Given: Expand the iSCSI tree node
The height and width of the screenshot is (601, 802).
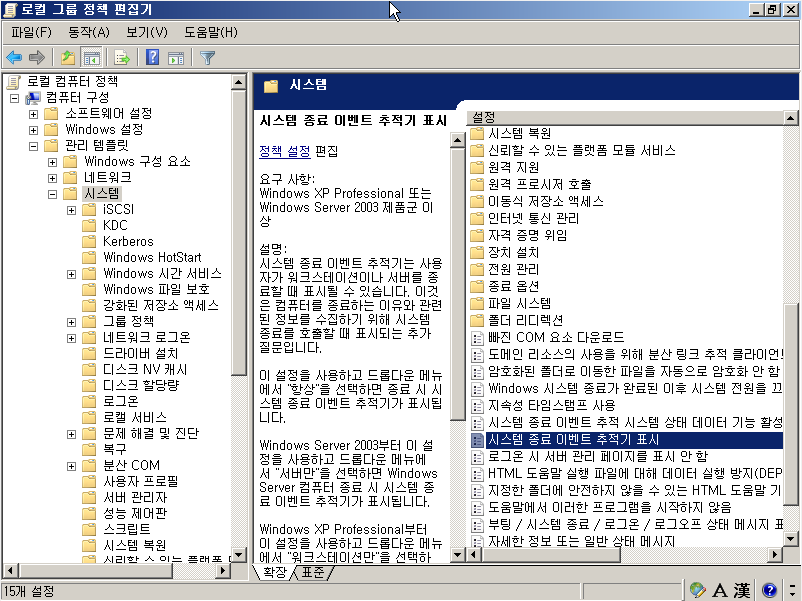Looking at the screenshot, I should click(72, 210).
